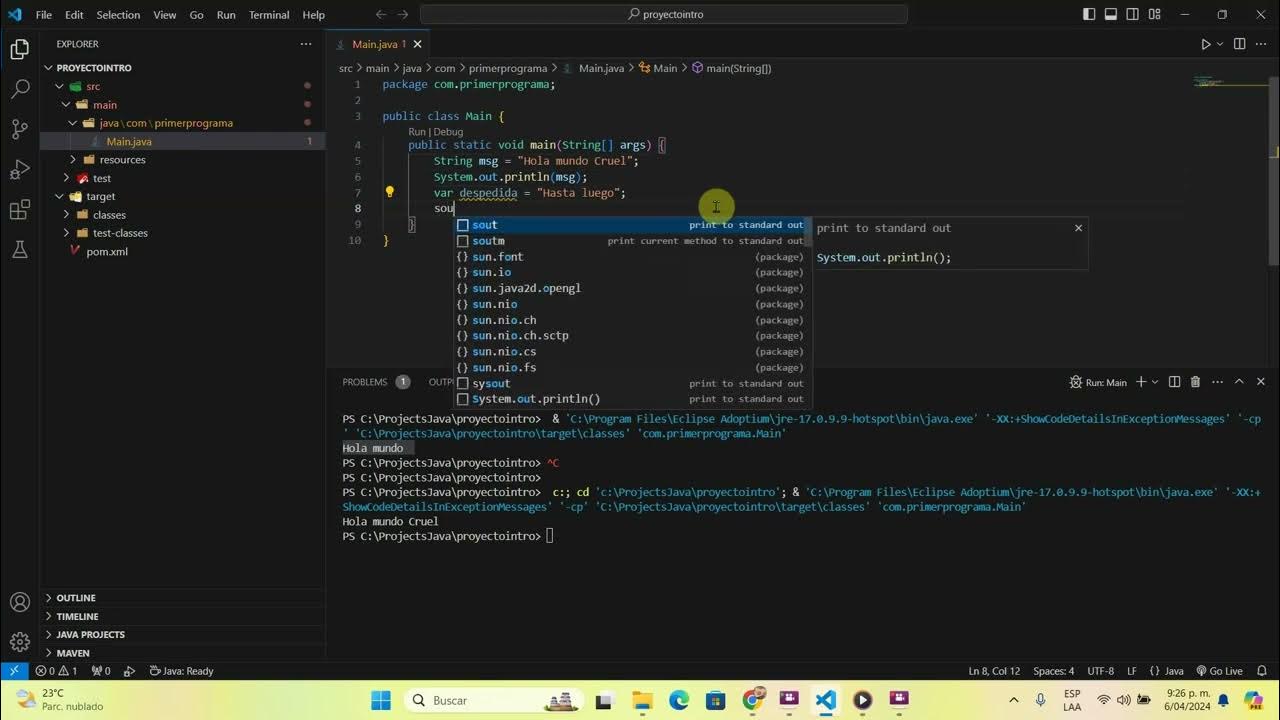This screenshot has height=720, width=1280.
Task: Close the Main.java editor tab
Action: tap(418, 44)
